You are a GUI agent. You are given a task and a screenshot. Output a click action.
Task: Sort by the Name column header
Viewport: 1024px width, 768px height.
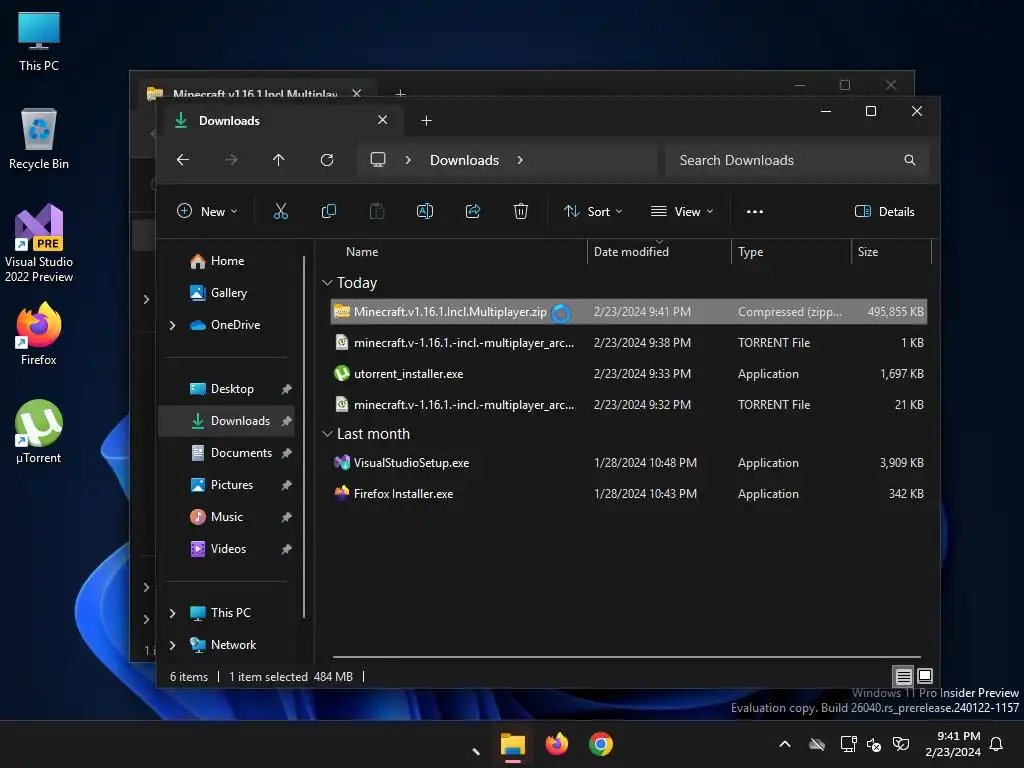pos(362,252)
